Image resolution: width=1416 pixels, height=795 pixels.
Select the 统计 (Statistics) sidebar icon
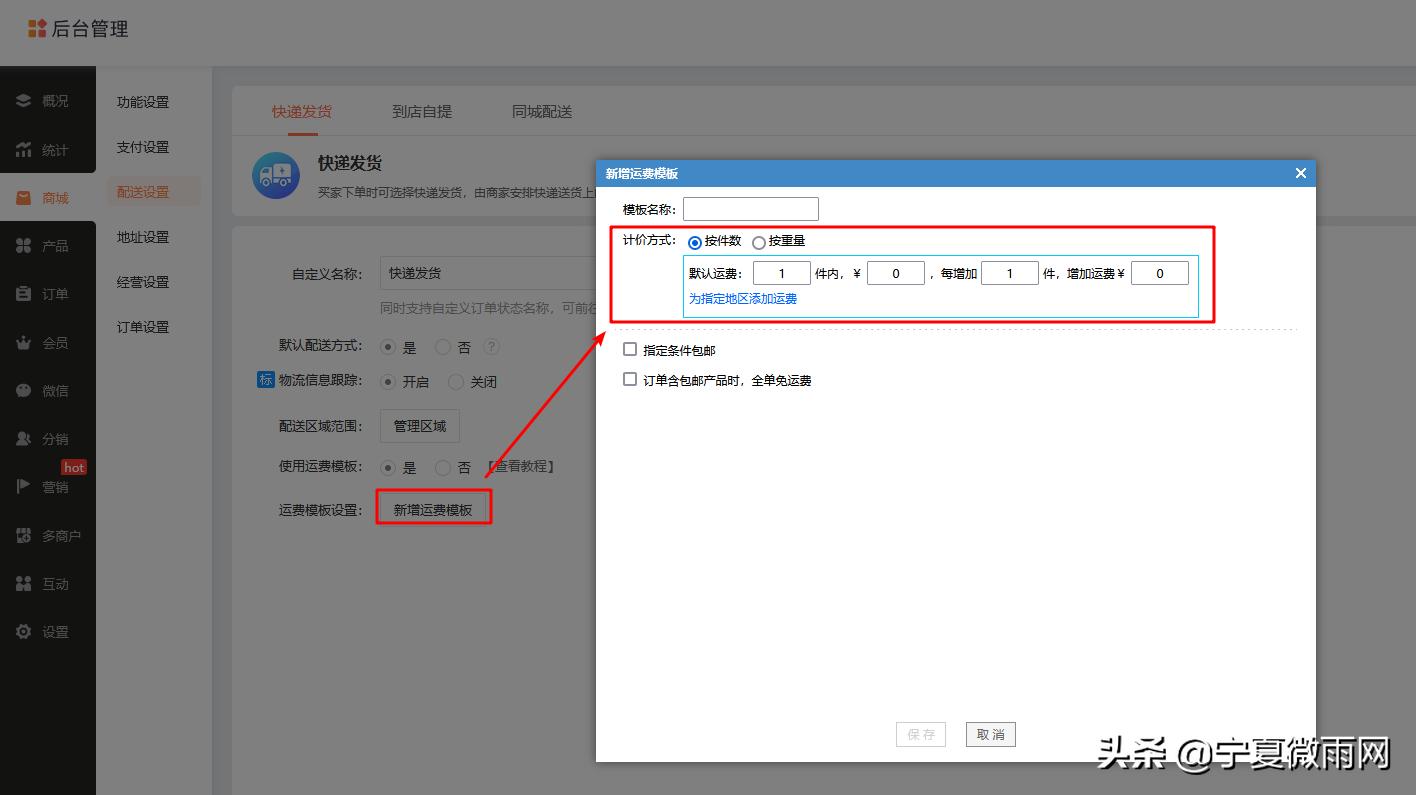pyautogui.click(x=23, y=149)
